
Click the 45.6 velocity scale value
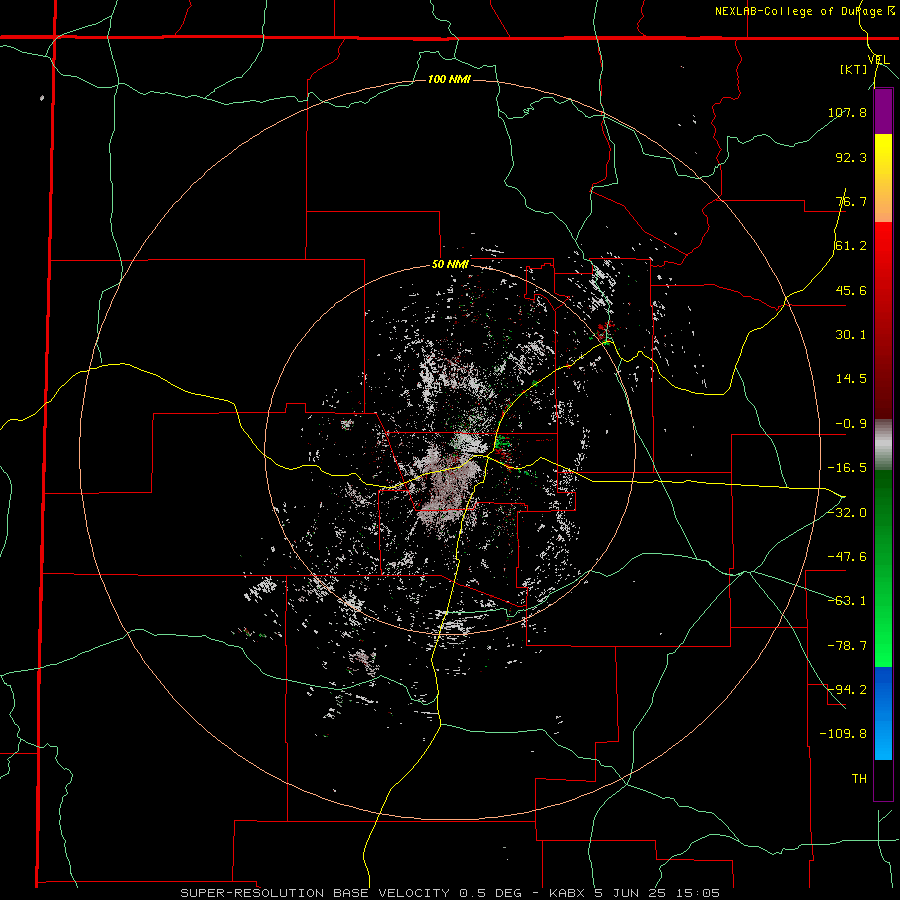tap(851, 290)
